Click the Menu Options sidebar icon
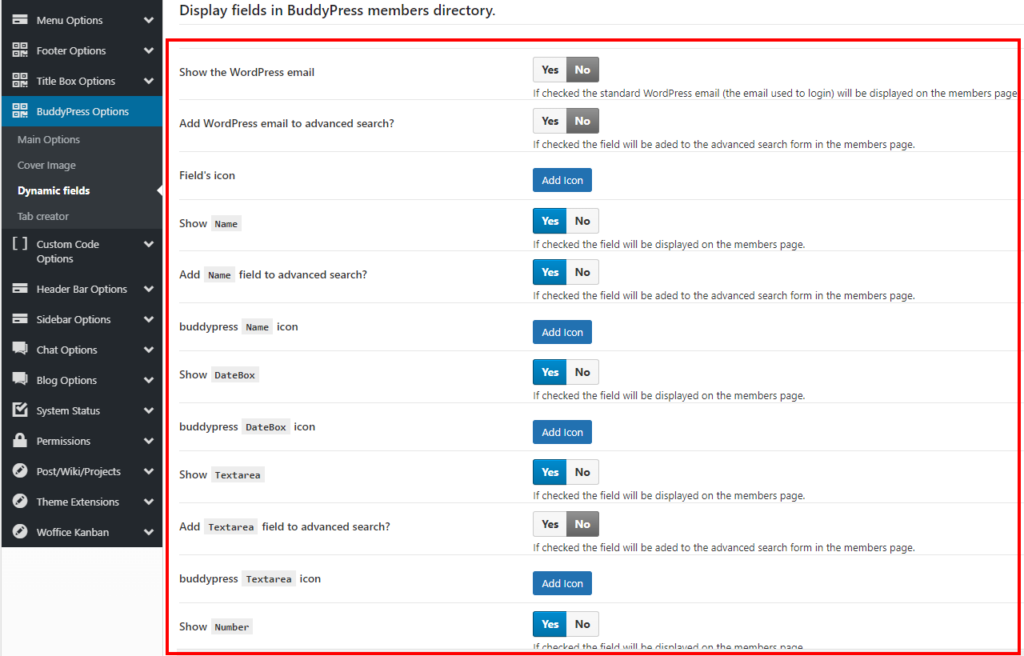 tap(19, 20)
